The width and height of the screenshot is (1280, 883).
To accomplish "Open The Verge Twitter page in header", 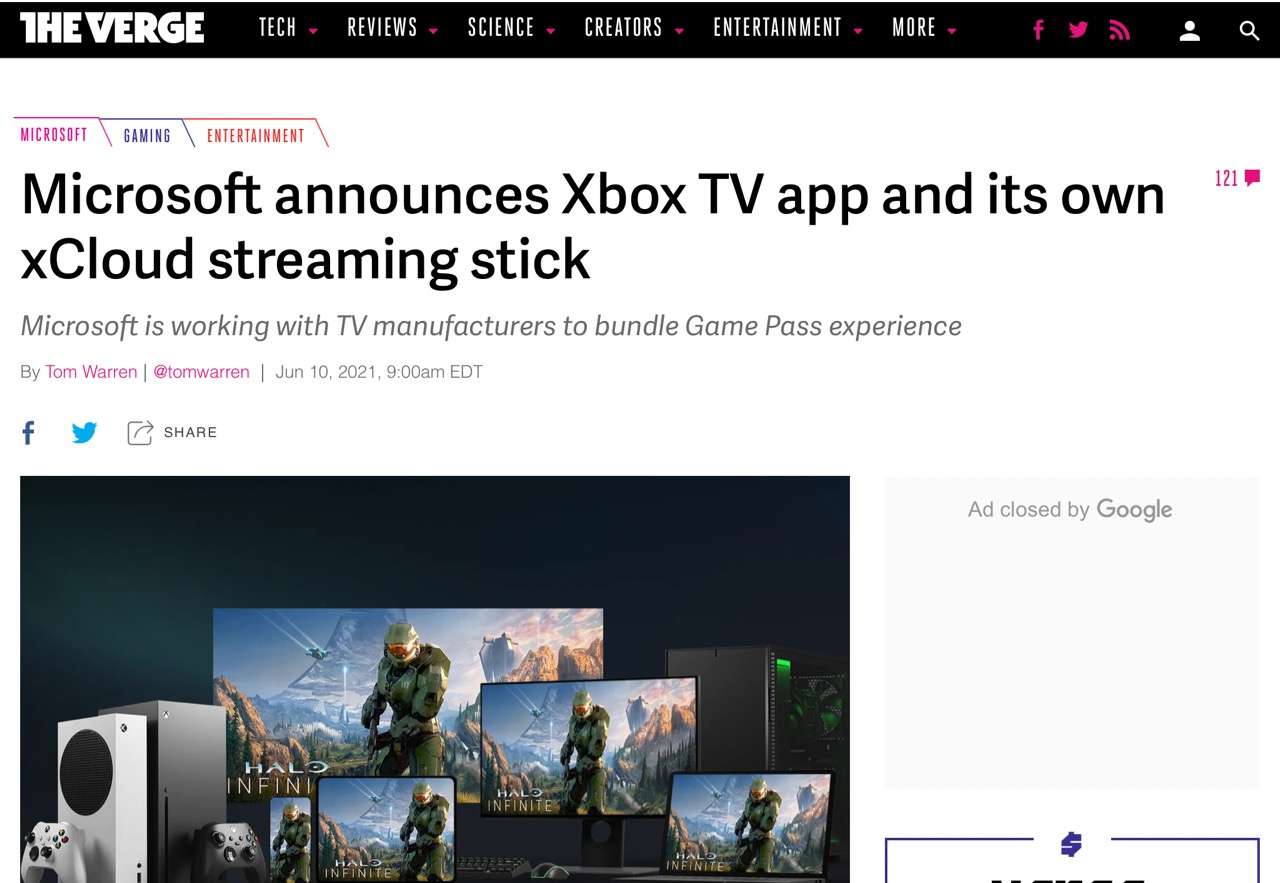I will 1078,30.
